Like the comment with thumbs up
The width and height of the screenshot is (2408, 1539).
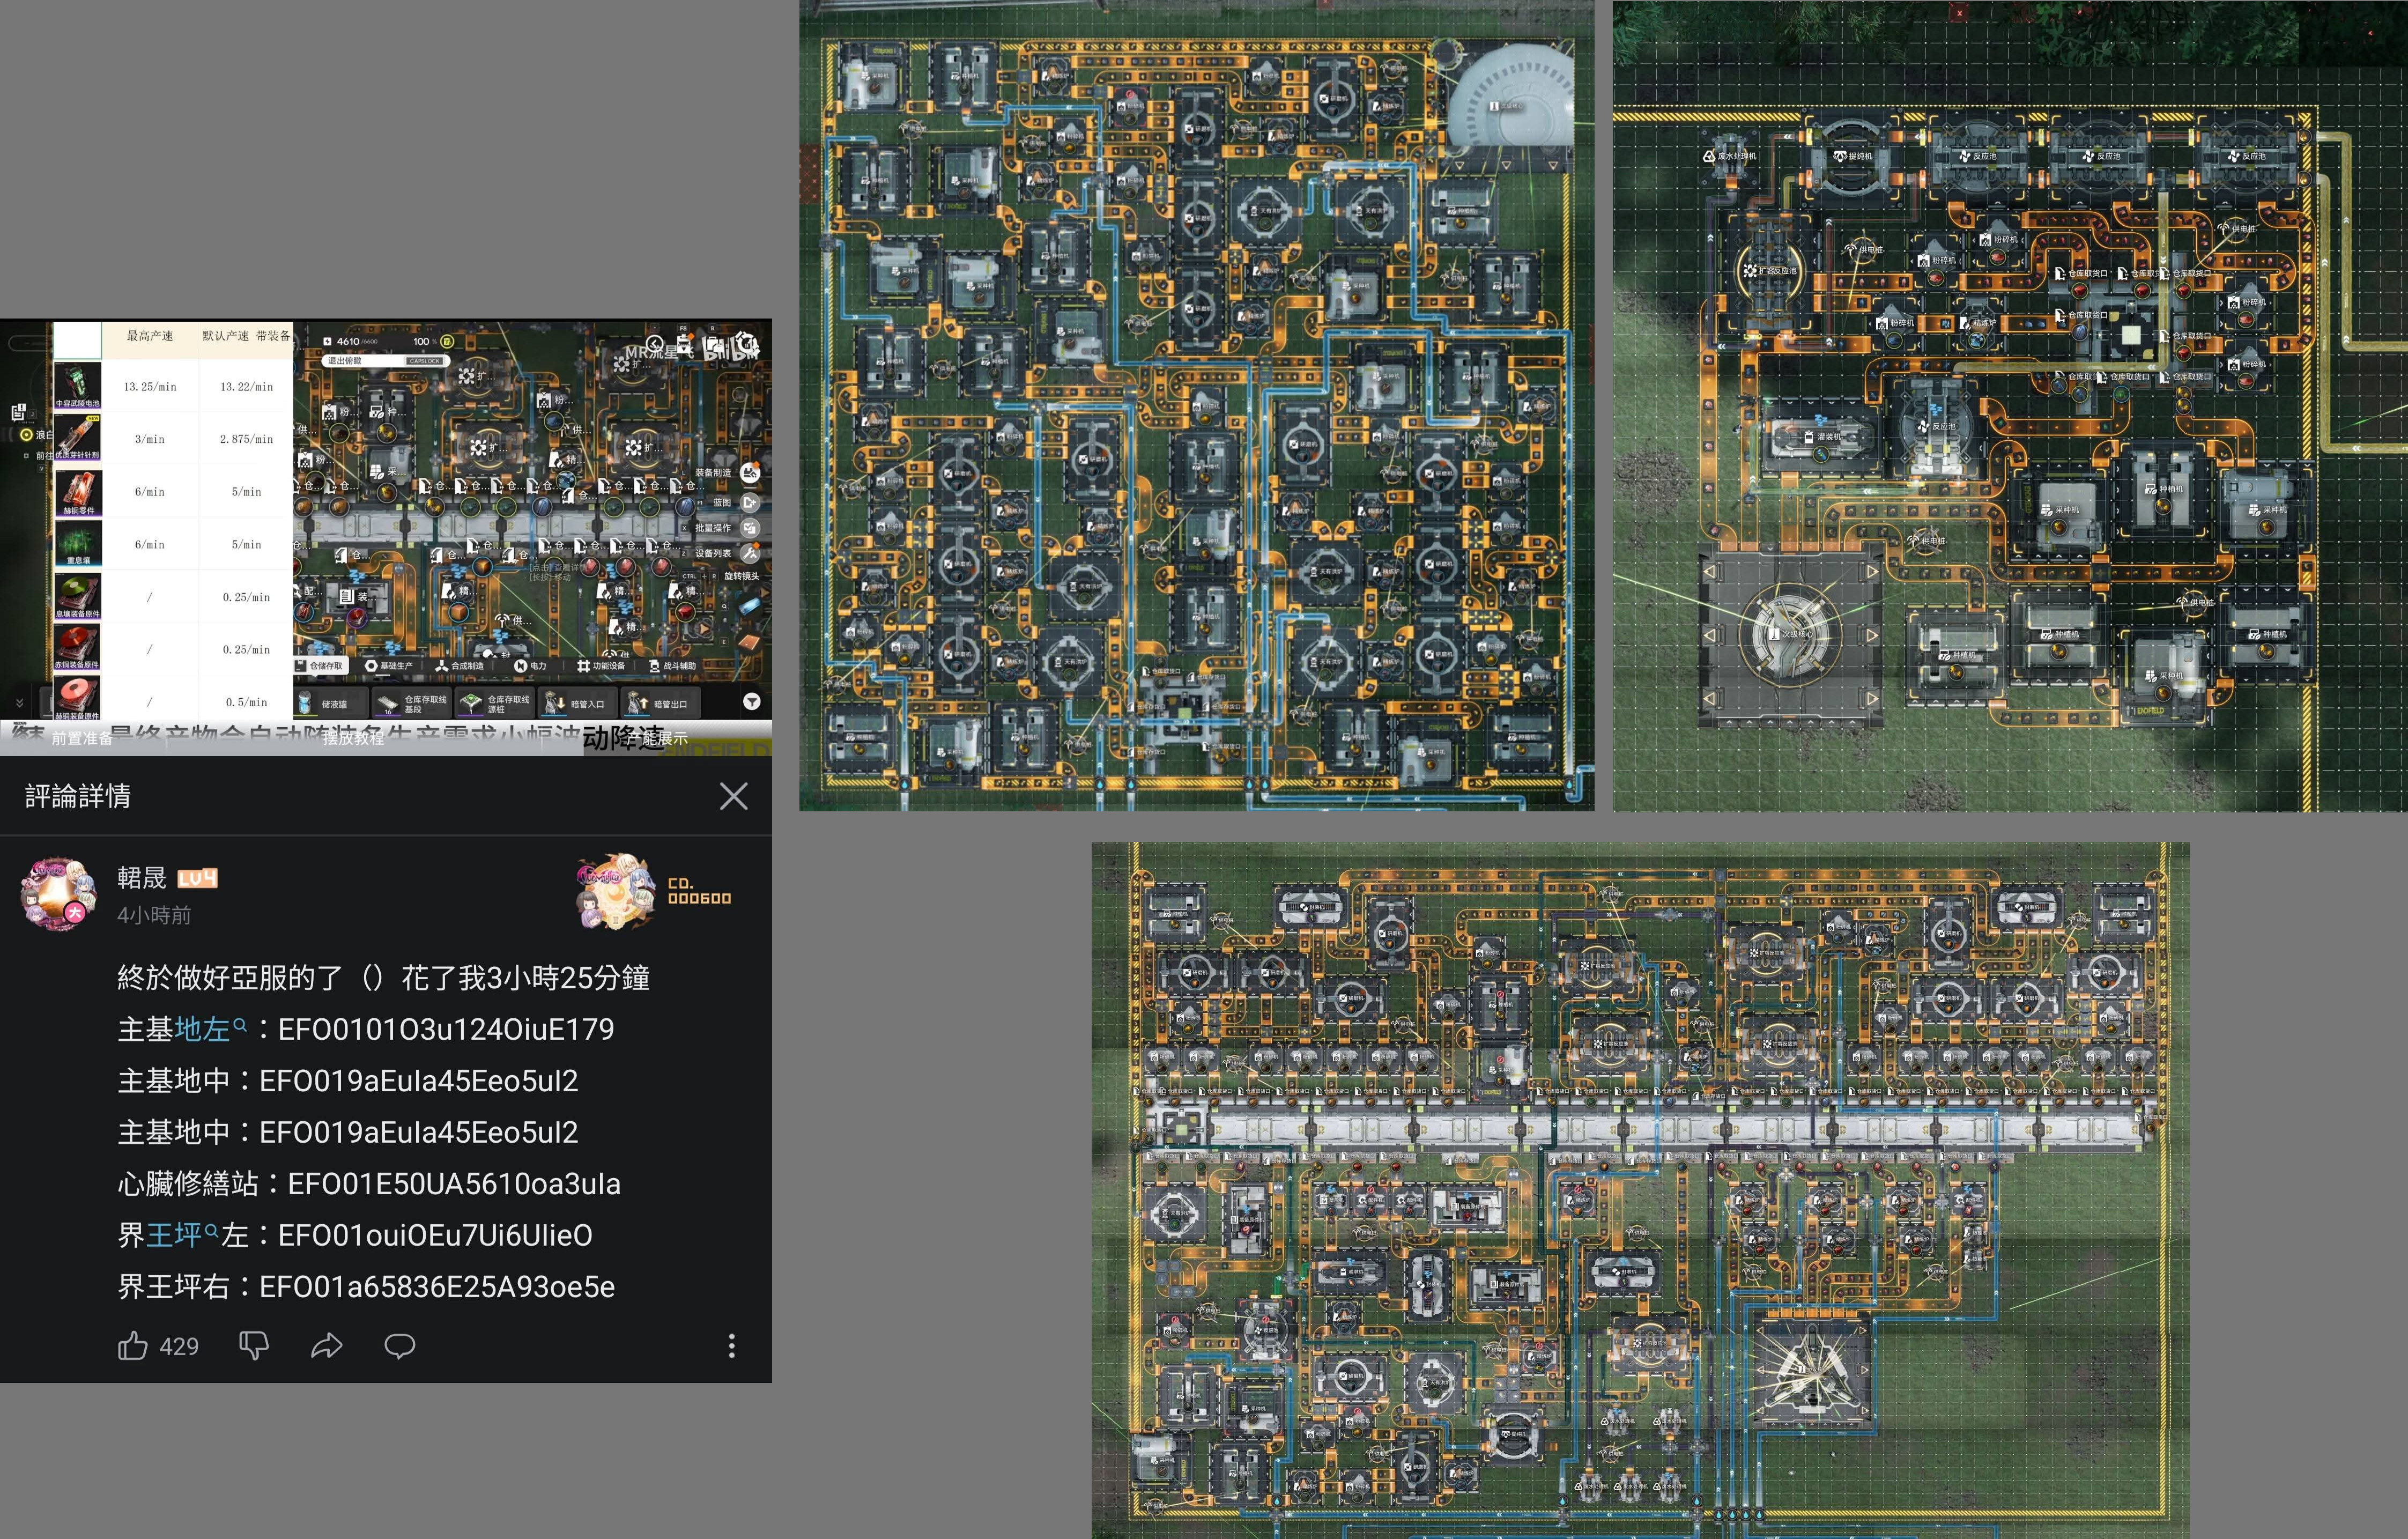[133, 1346]
